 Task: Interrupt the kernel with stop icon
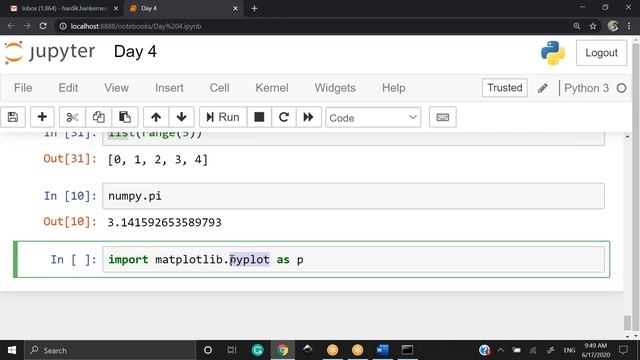[x=259, y=117]
